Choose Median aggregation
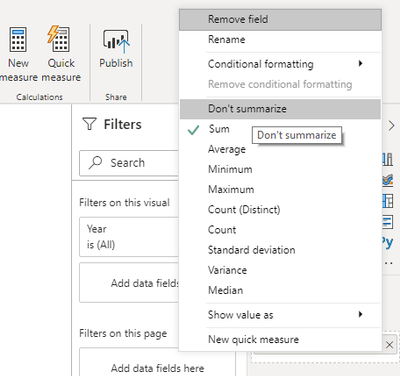The image size is (400, 376). click(280, 290)
